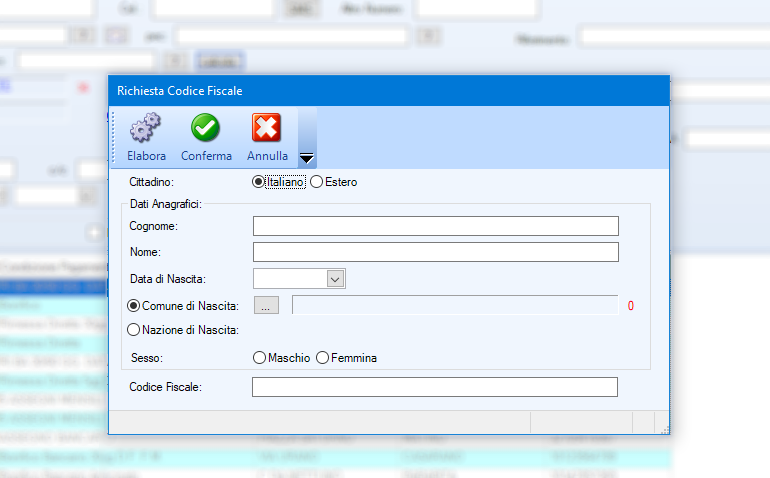Click the grey Comune di Nascita display field
The height and width of the screenshot is (478, 770).
[454, 305]
